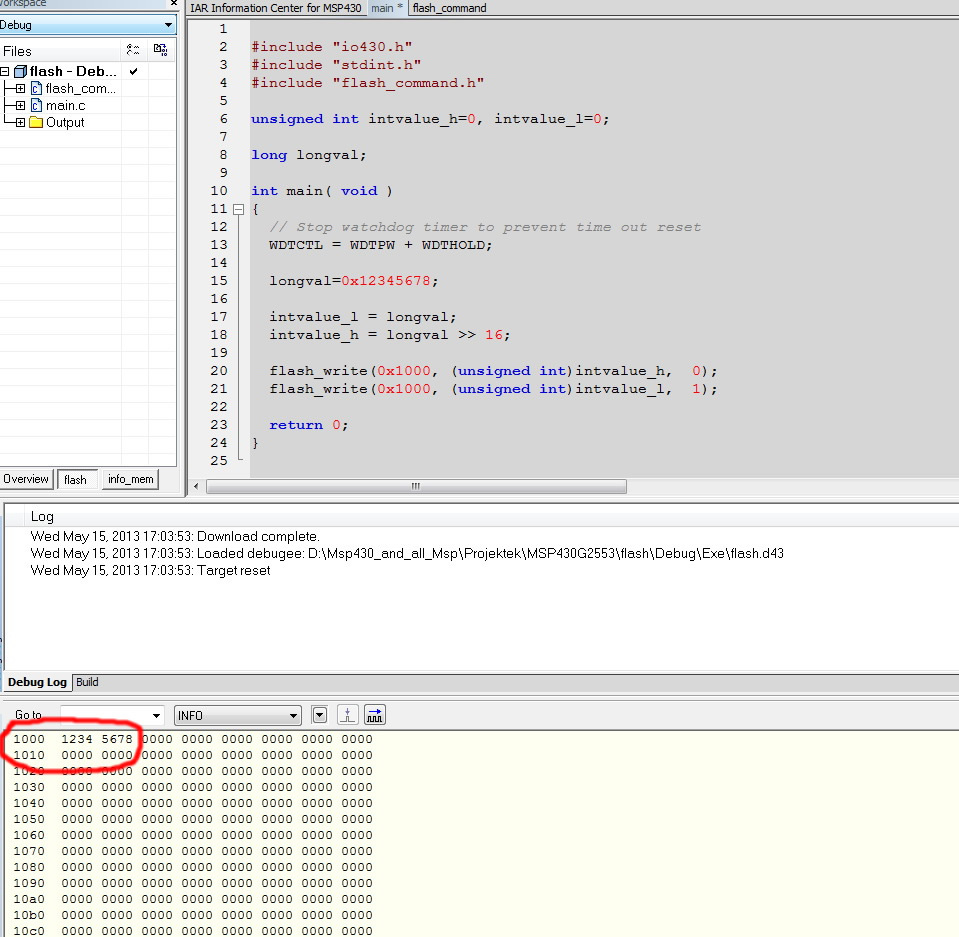959x937 pixels.
Task: Open the IAR Information Center for MSP430 tab
Action: coord(275,8)
